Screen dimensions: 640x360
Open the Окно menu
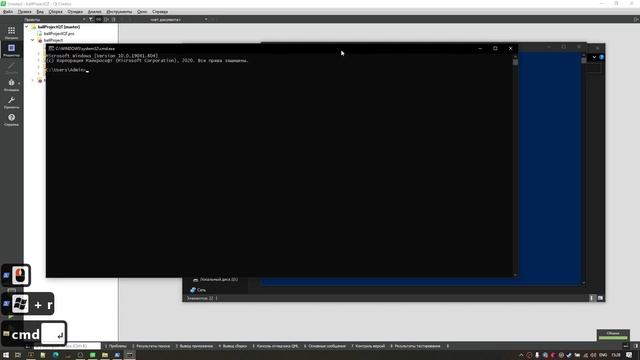pos(142,12)
